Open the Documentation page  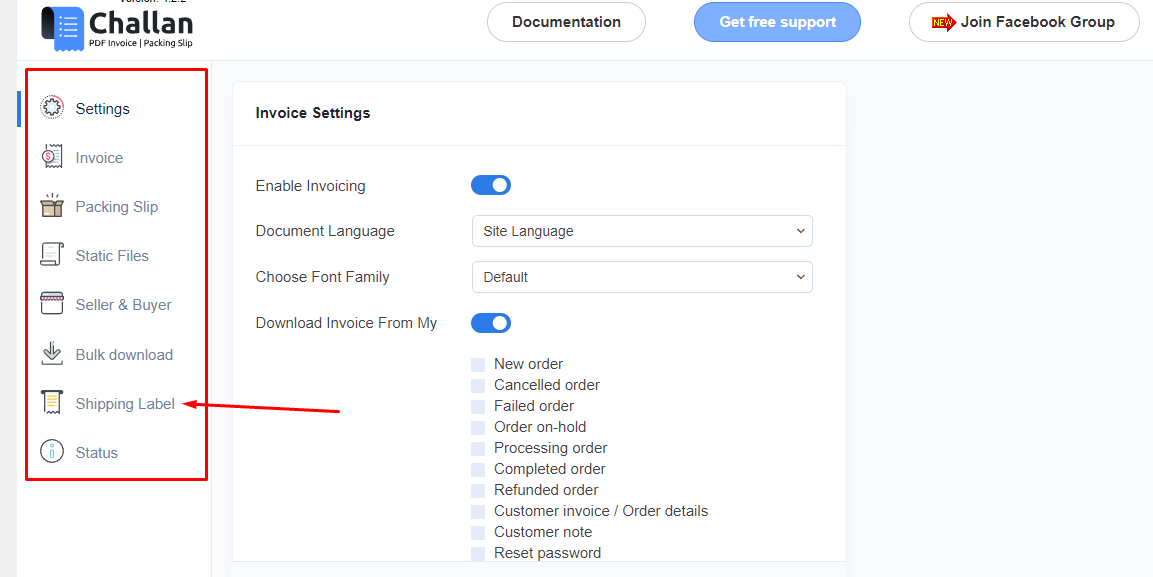point(566,21)
